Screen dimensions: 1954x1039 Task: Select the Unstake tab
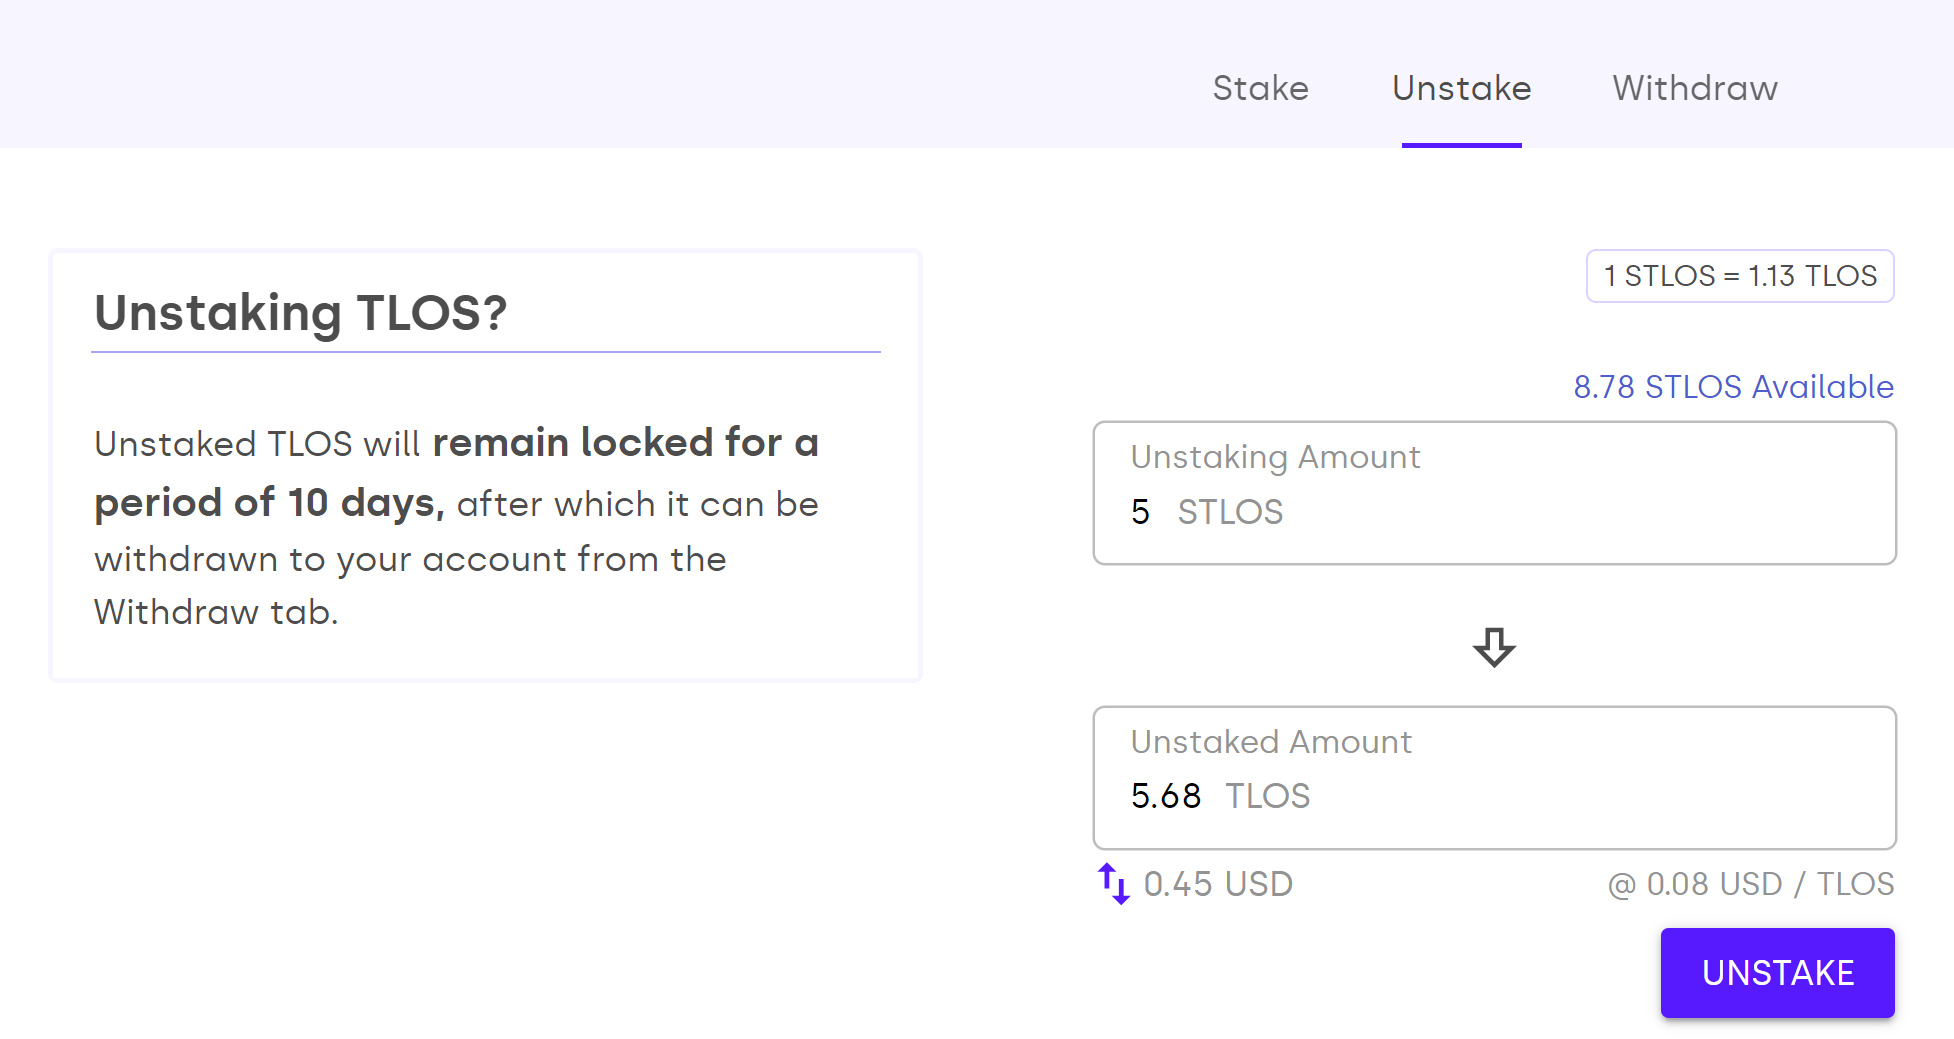(1461, 88)
